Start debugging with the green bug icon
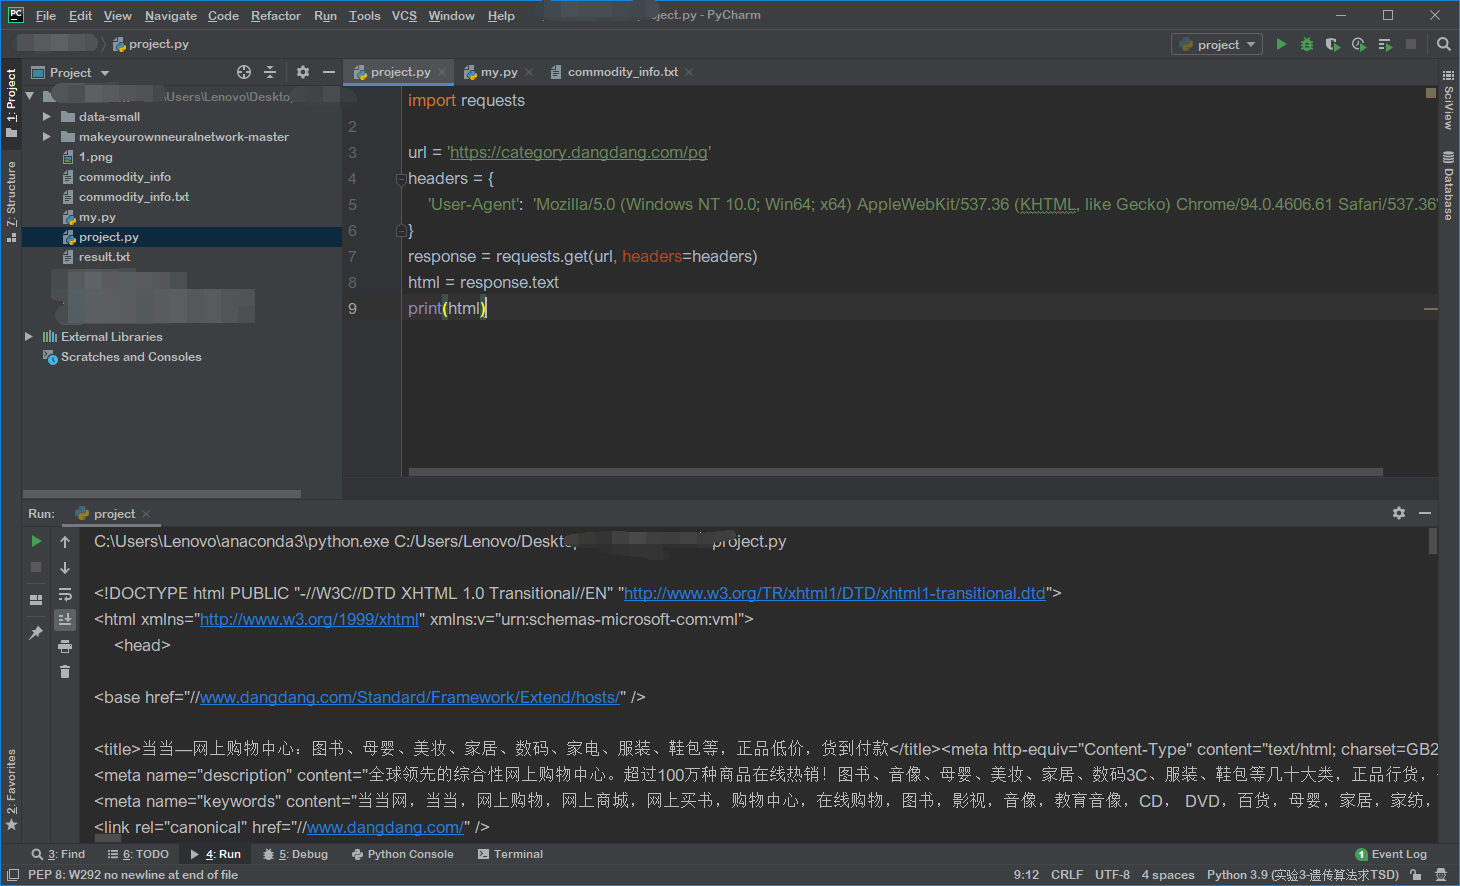This screenshot has width=1460, height=886. (x=1307, y=44)
